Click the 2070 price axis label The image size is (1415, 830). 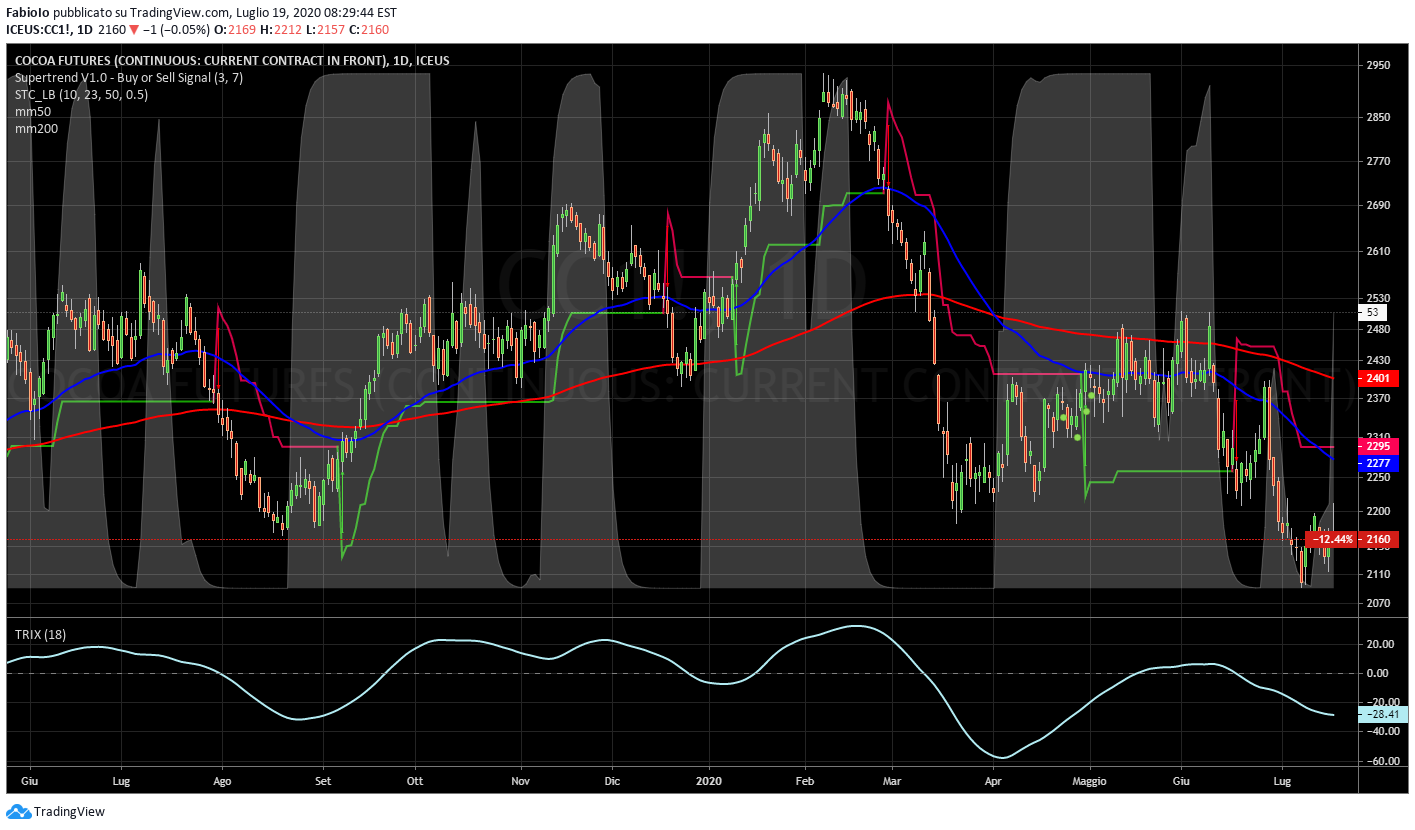pyautogui.click(x=1378, y=603)
